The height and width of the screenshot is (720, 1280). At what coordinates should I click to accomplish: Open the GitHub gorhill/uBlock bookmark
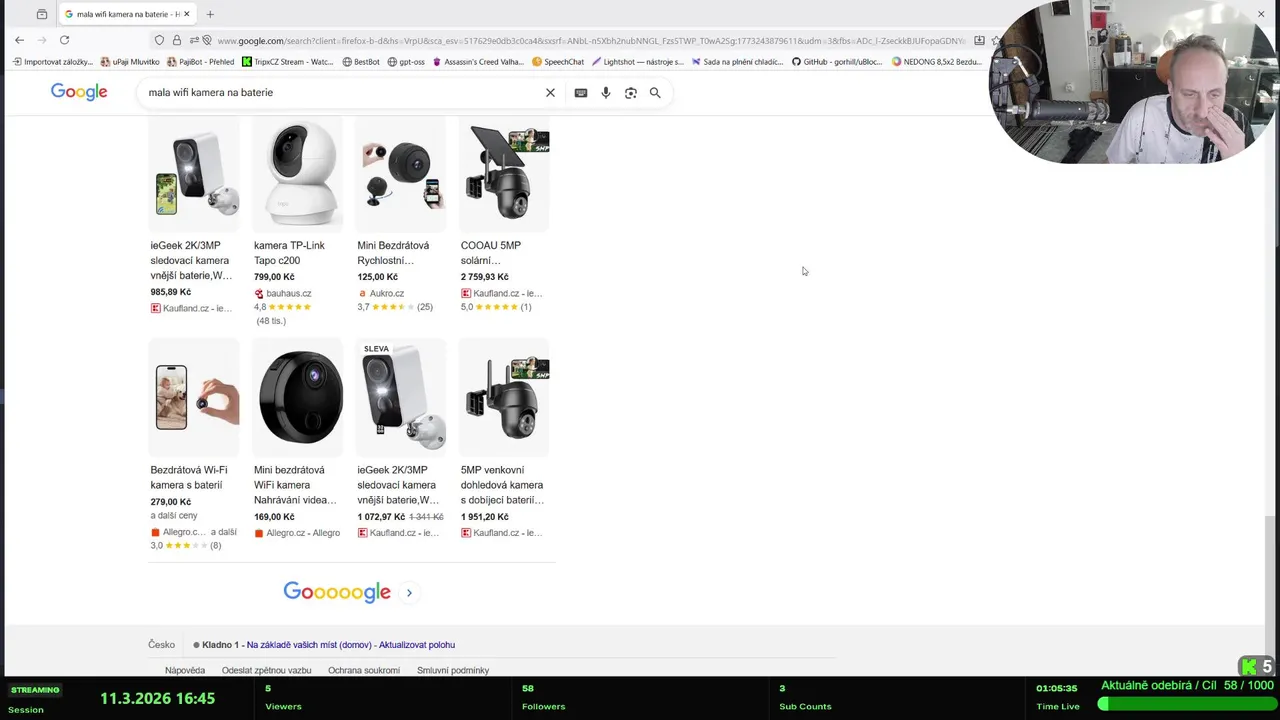(837, 62)
